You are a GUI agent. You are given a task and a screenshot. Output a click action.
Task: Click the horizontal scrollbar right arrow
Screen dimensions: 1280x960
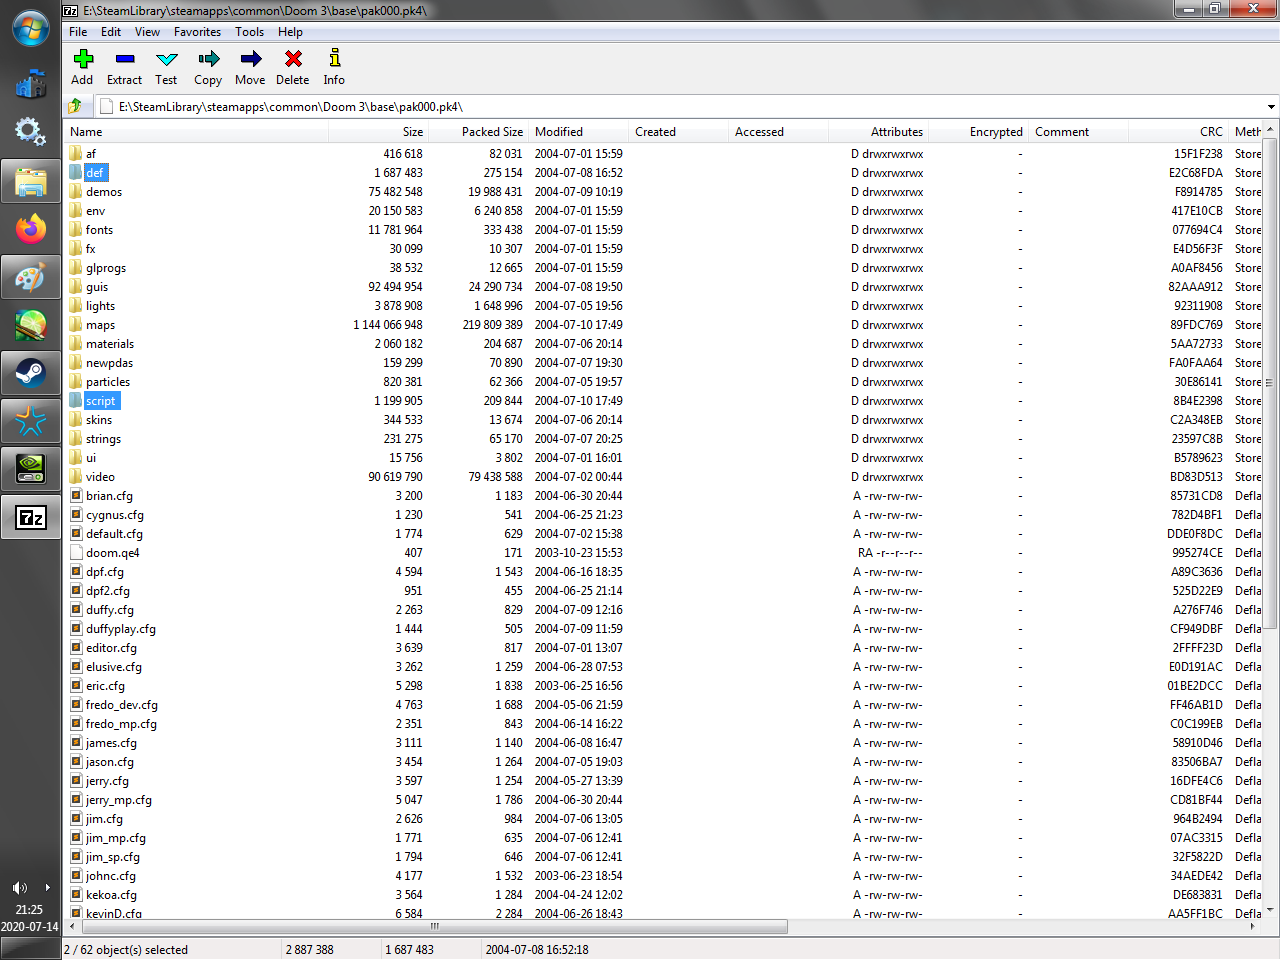point(1253,926)
